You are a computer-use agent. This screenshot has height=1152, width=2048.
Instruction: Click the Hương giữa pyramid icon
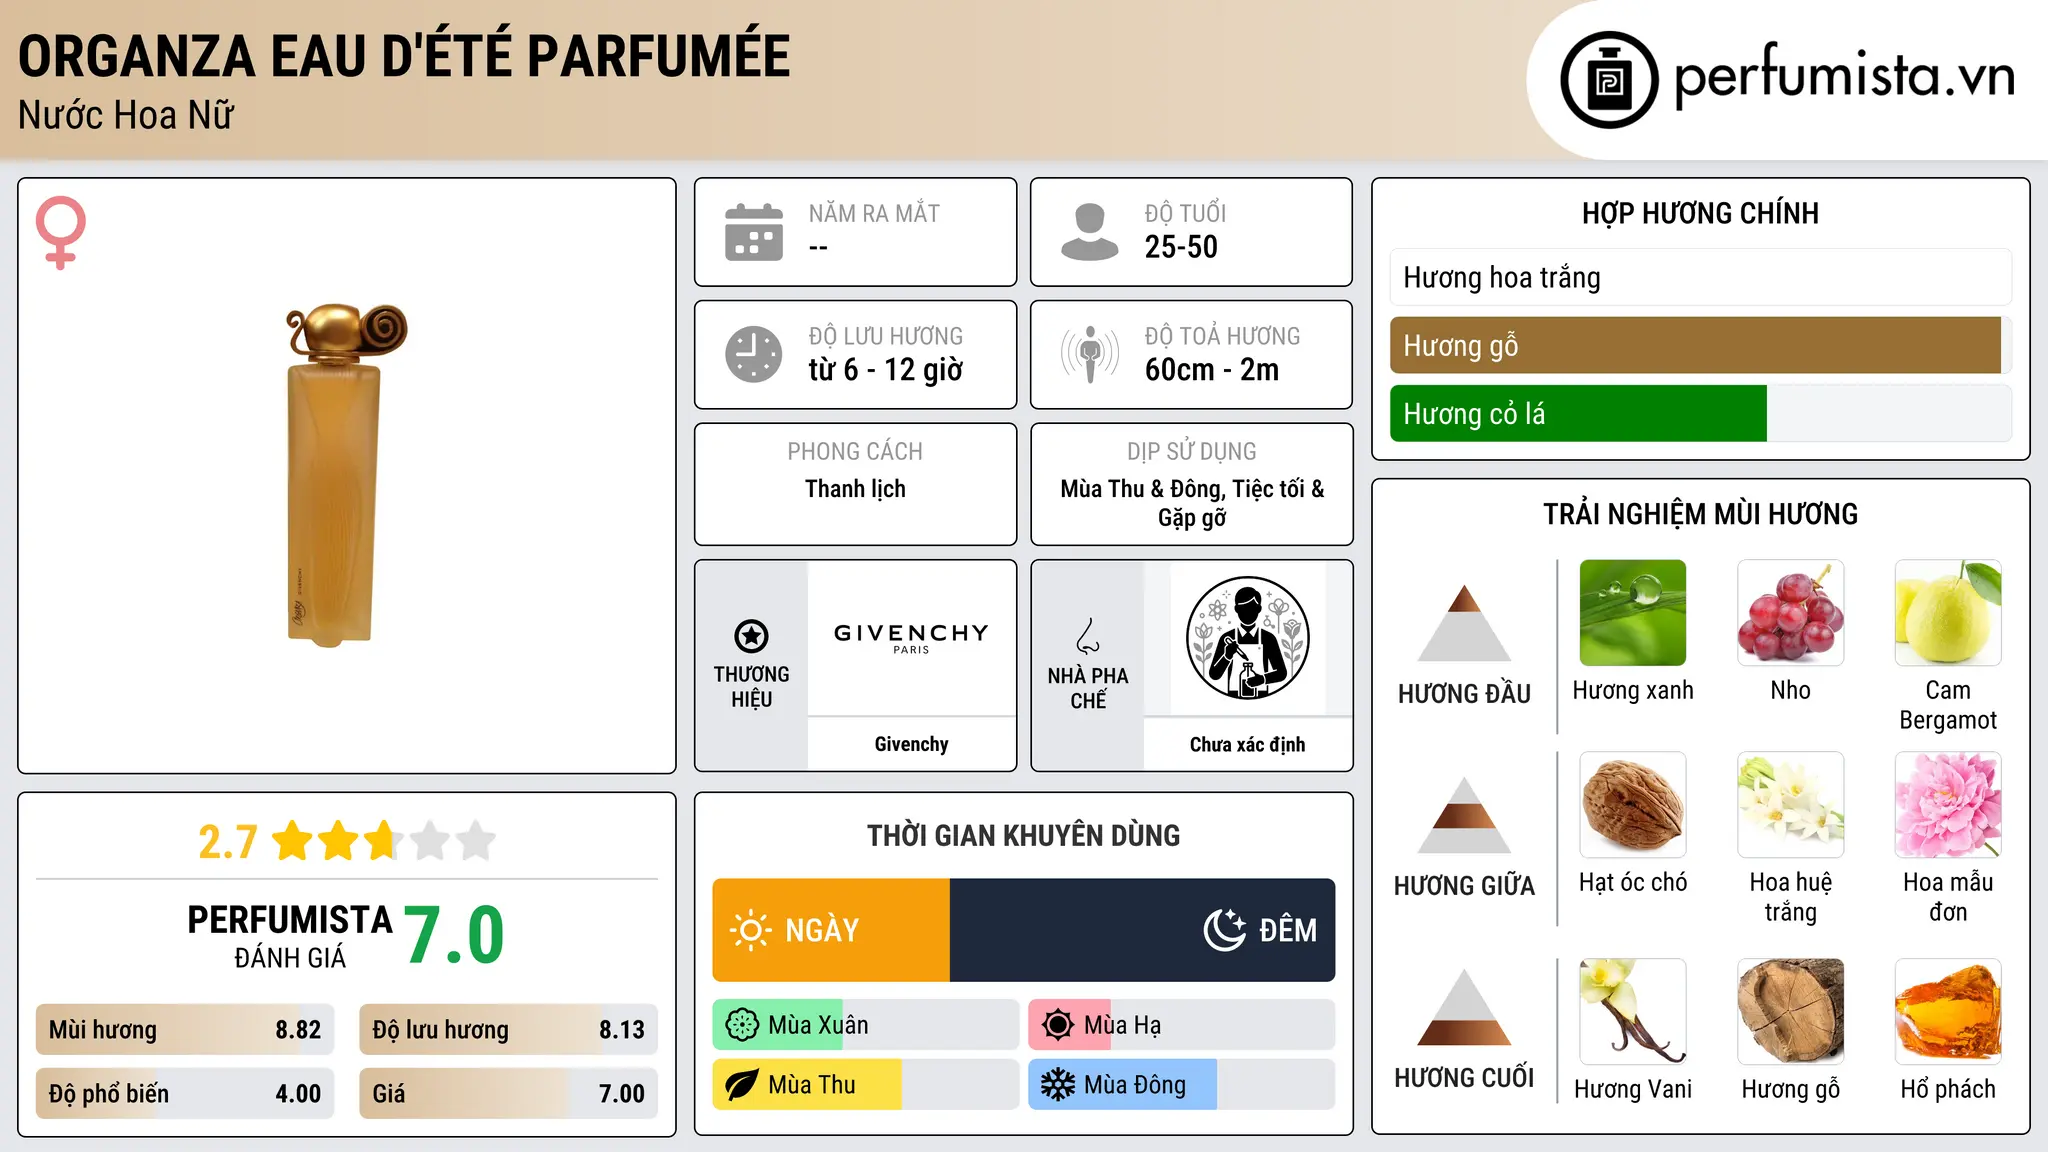(1465, 815)
